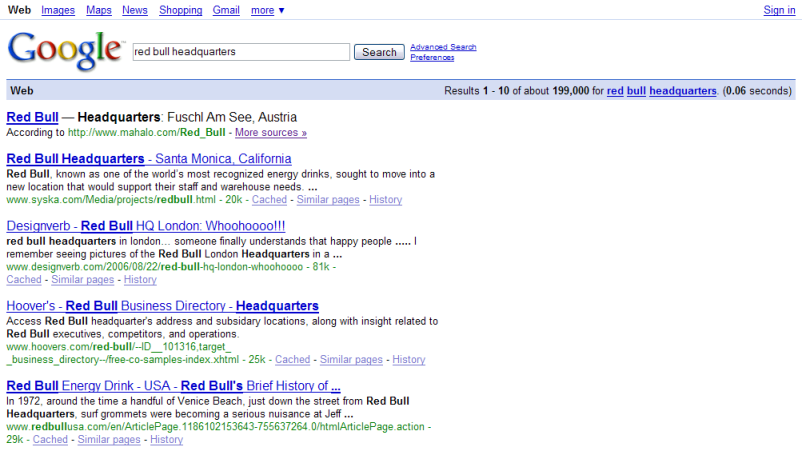The width and height of the screenshot is (802, 459).
Task: Open Cached link for redbullusa.com result
Action: (x=50, y=439)
